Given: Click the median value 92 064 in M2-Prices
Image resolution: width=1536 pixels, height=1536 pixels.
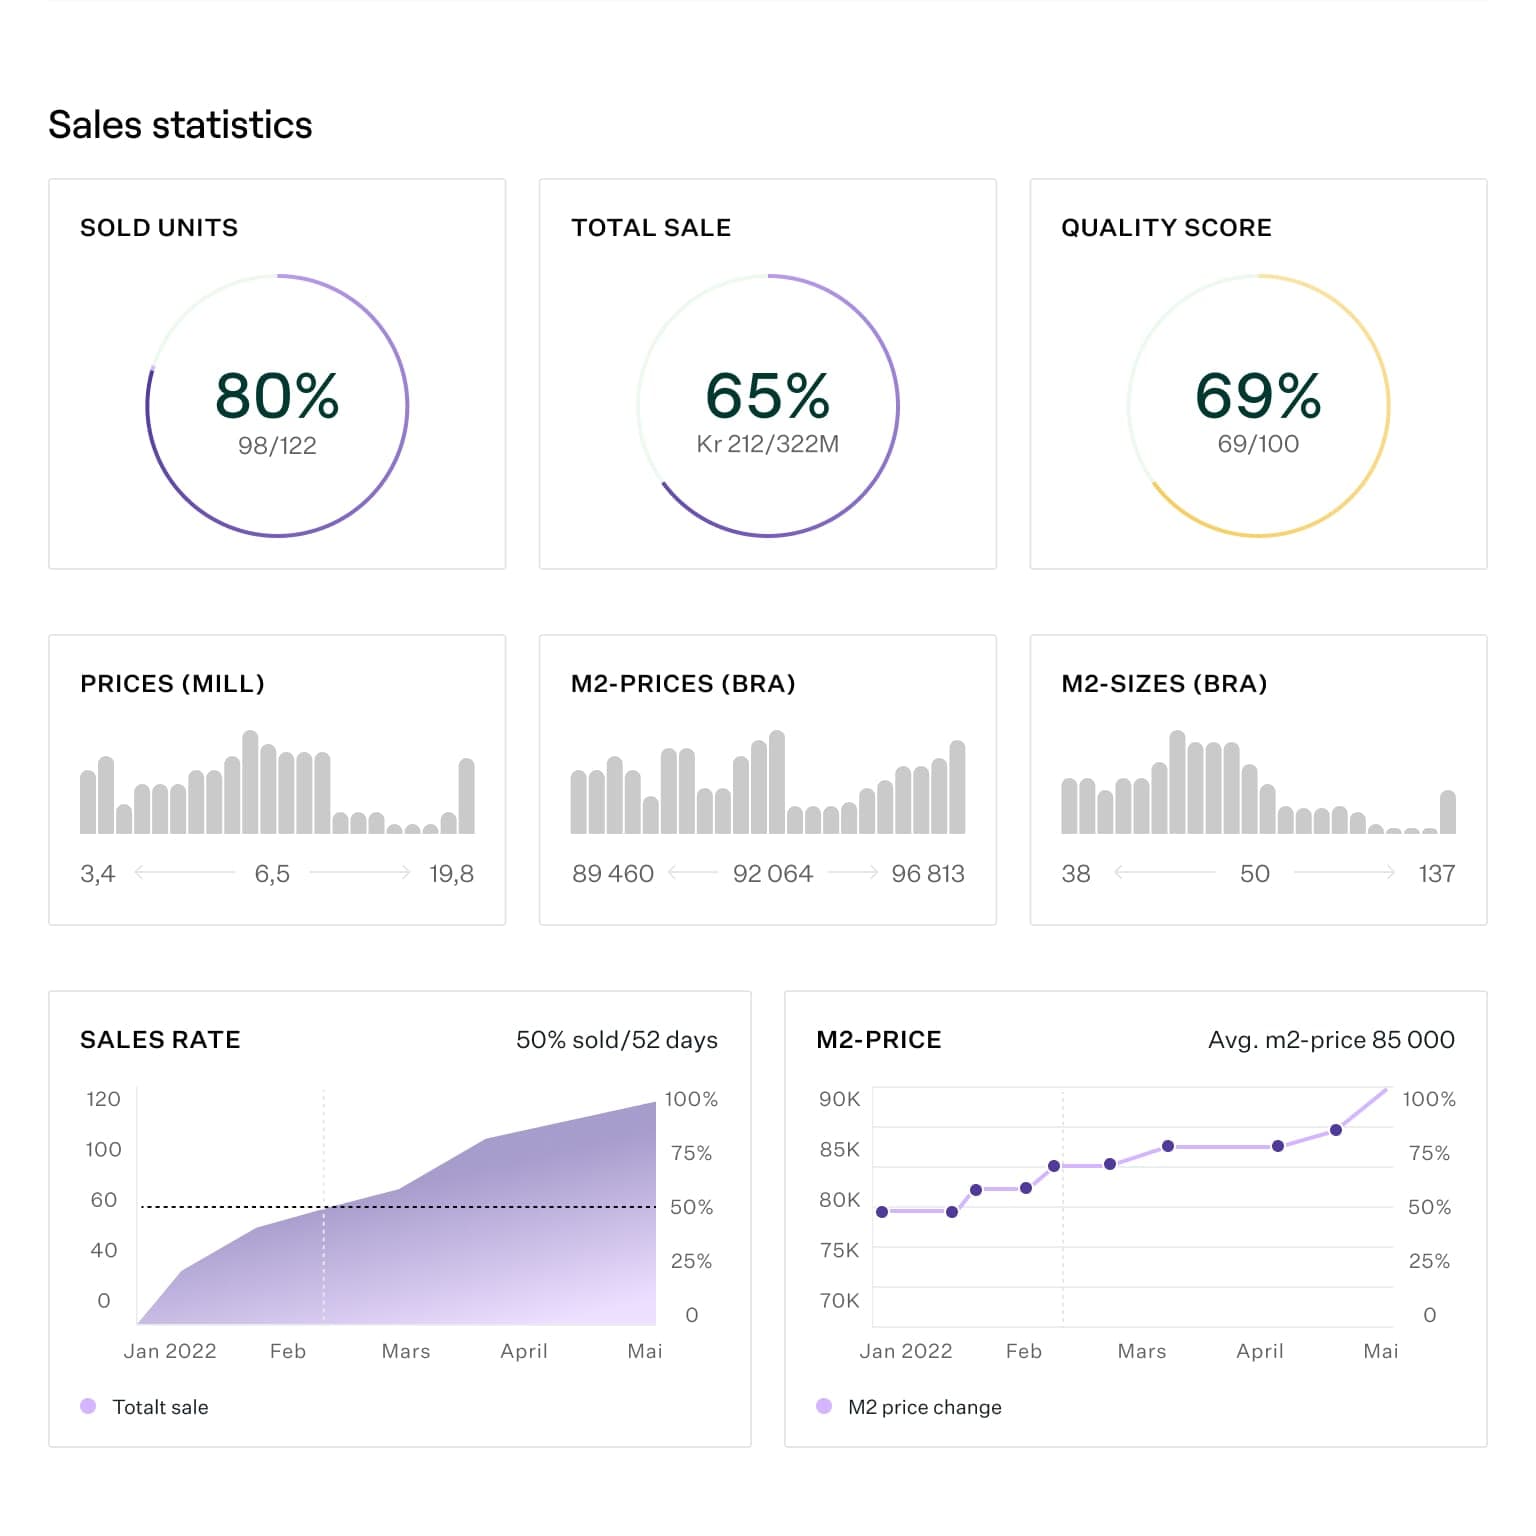Looking at the screenshot, I should coord(772,874).
